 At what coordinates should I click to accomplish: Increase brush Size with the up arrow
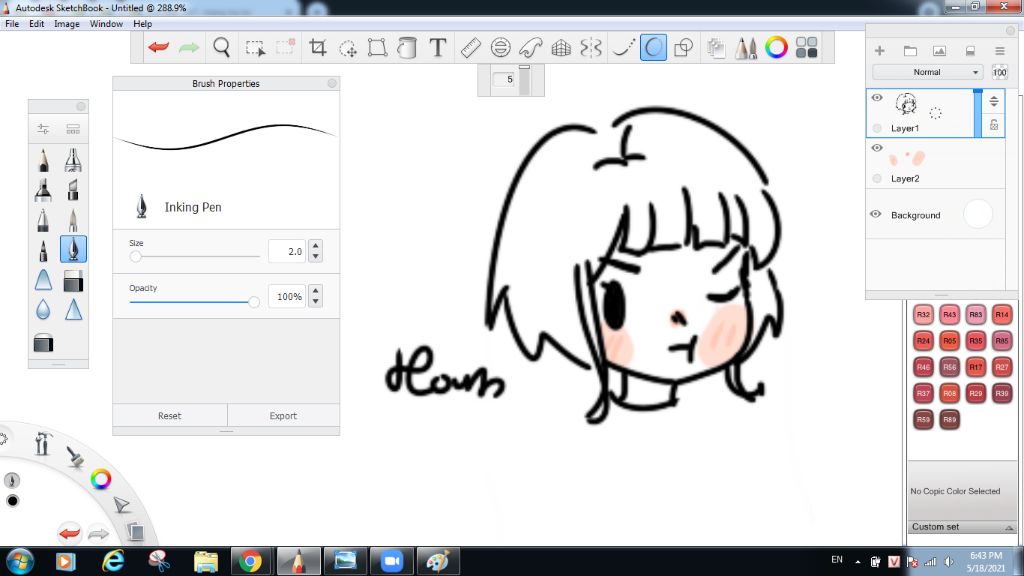tap(316, 246)
